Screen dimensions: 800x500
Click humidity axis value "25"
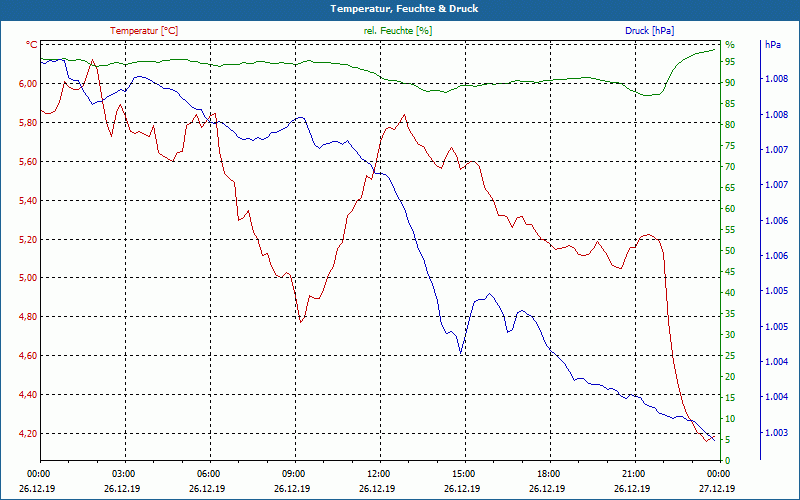pos(730,356)
